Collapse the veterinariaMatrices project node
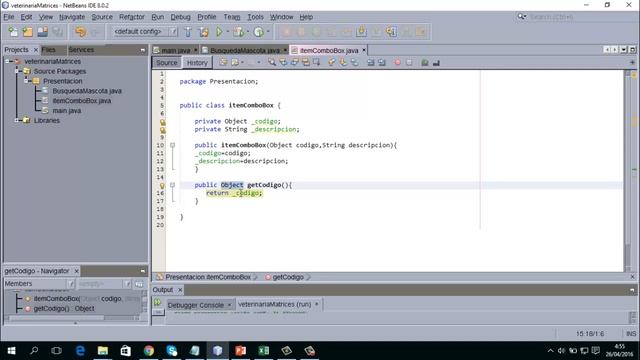This screenshot has width=640, height=360. click(7, 61)
